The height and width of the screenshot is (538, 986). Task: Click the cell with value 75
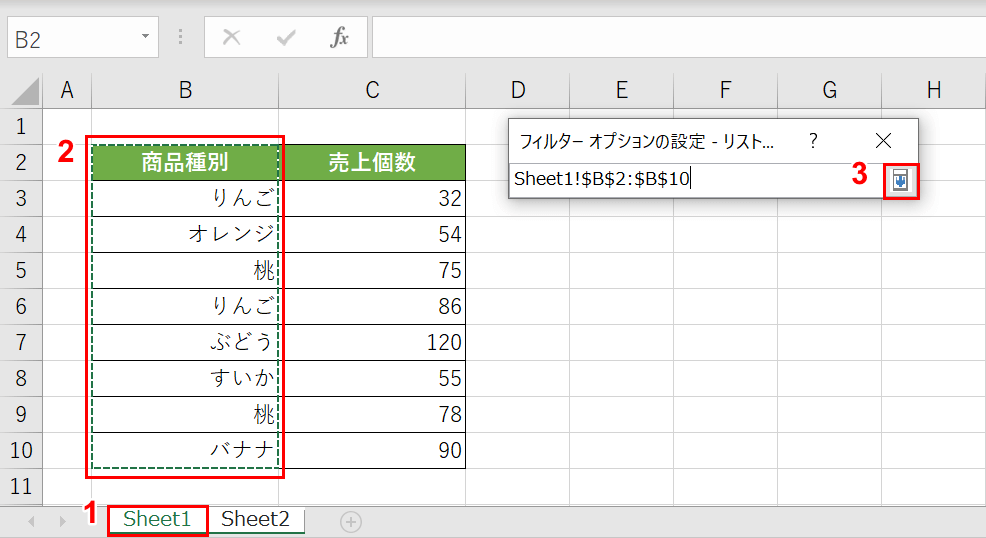coord(372,270)
